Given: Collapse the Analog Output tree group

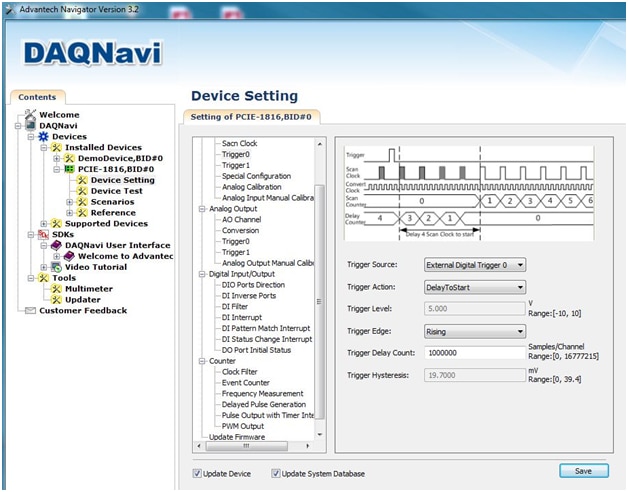Looking at the screenshot, I should tap(202, 209).
